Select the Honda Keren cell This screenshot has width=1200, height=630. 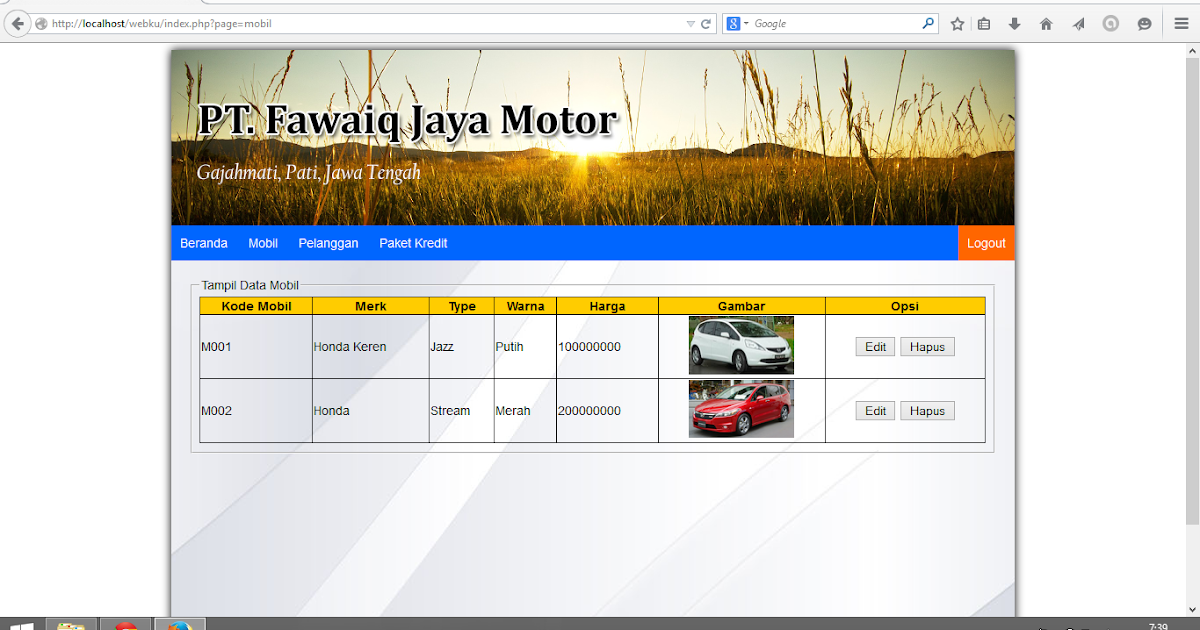pyautogui.click(x=371, y=347)
